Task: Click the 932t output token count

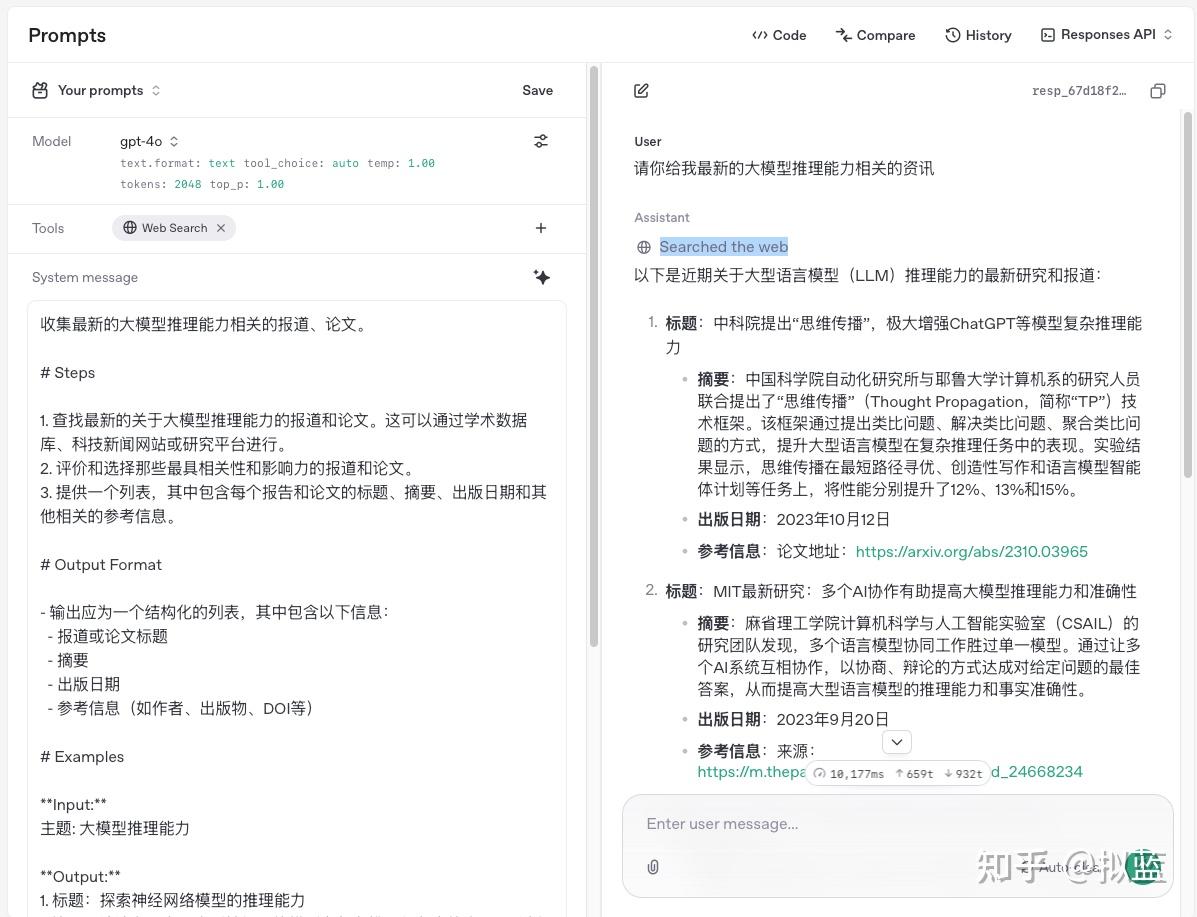Action: pyautogui.click(x=963, y=773)
